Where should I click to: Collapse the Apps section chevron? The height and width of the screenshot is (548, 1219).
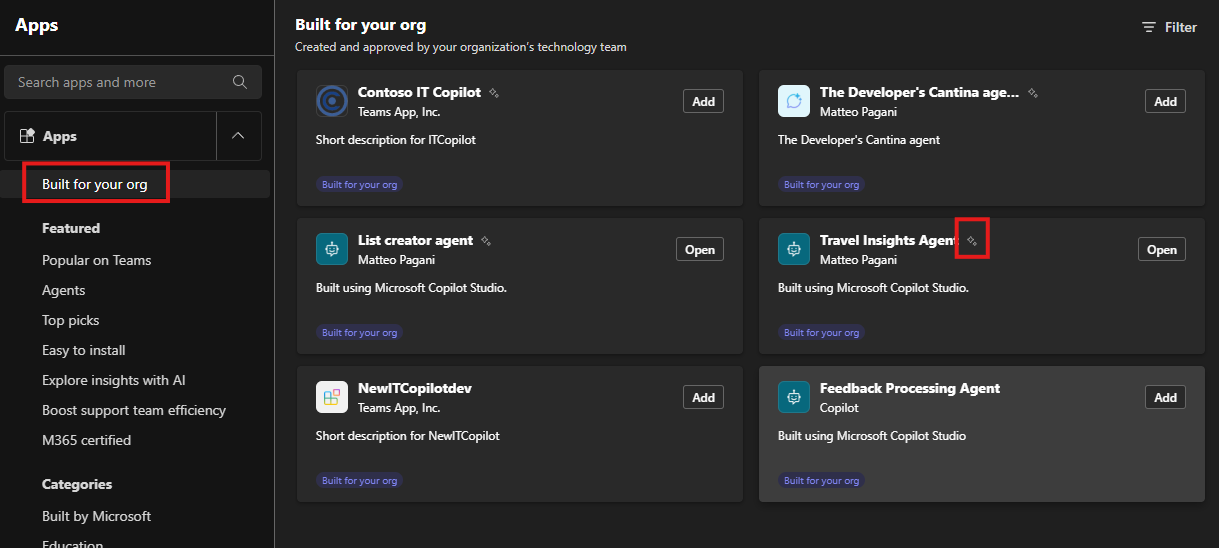coord(239,136)
